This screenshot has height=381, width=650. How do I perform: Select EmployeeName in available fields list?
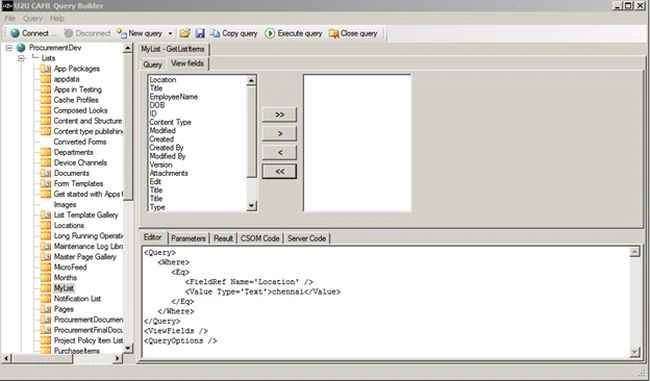(174, 97)
